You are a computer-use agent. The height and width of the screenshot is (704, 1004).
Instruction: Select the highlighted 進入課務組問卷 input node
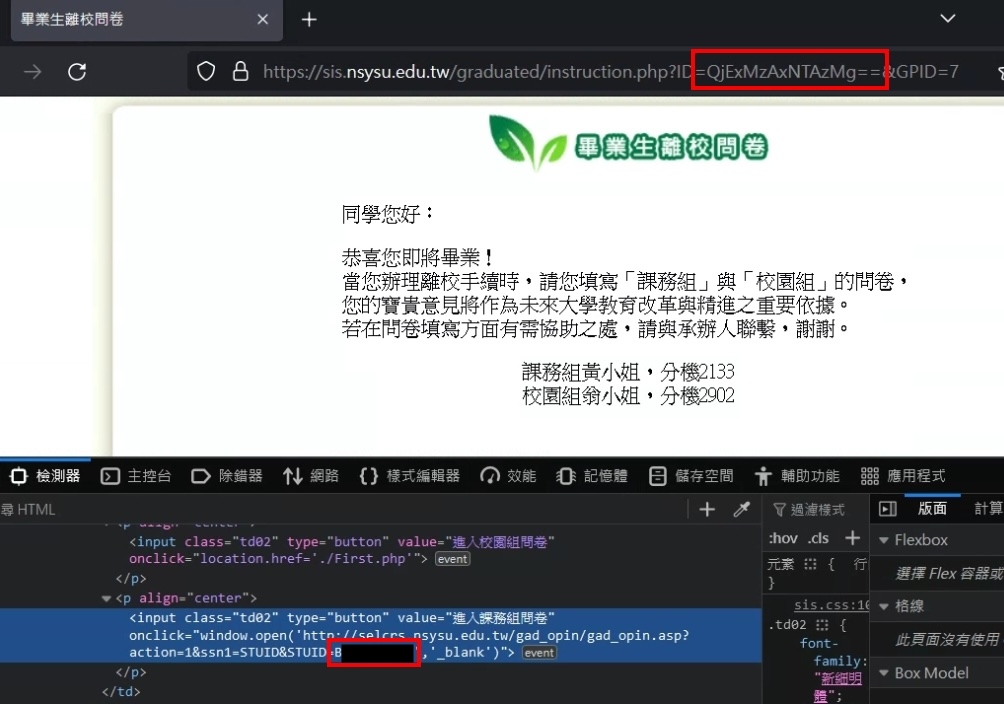(380, 635)
